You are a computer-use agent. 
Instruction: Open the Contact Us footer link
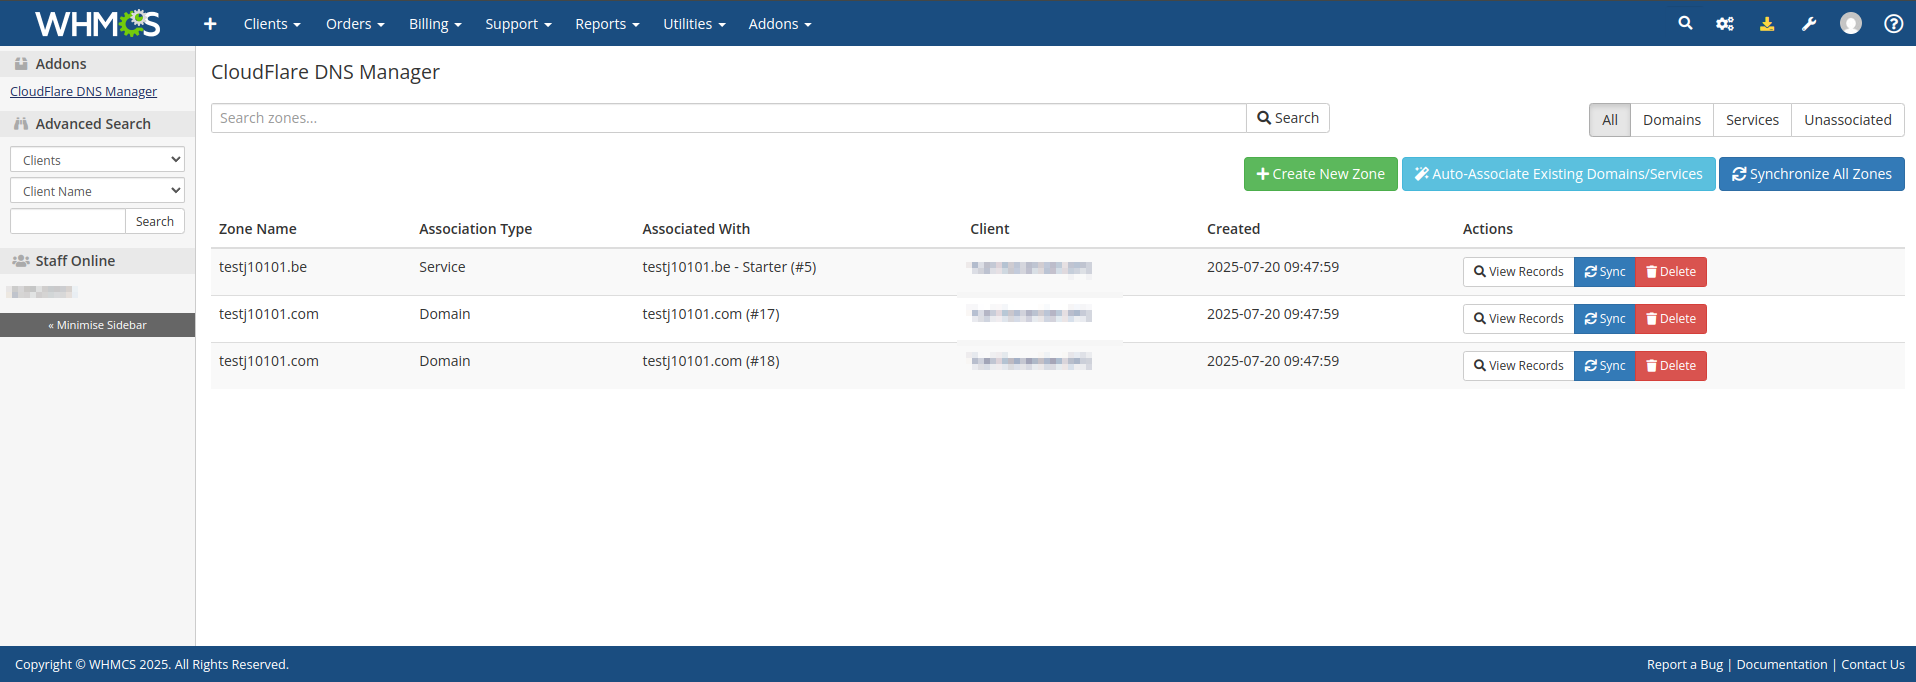click(1873, 665)
